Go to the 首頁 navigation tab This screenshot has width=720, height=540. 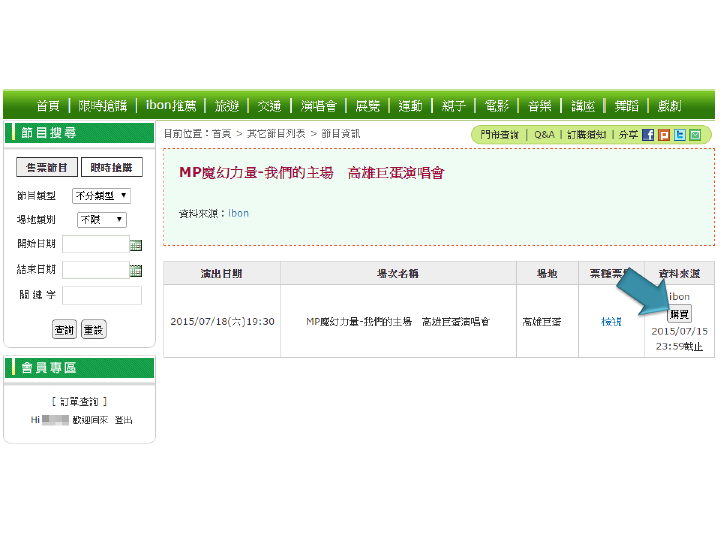pos(48,105)
